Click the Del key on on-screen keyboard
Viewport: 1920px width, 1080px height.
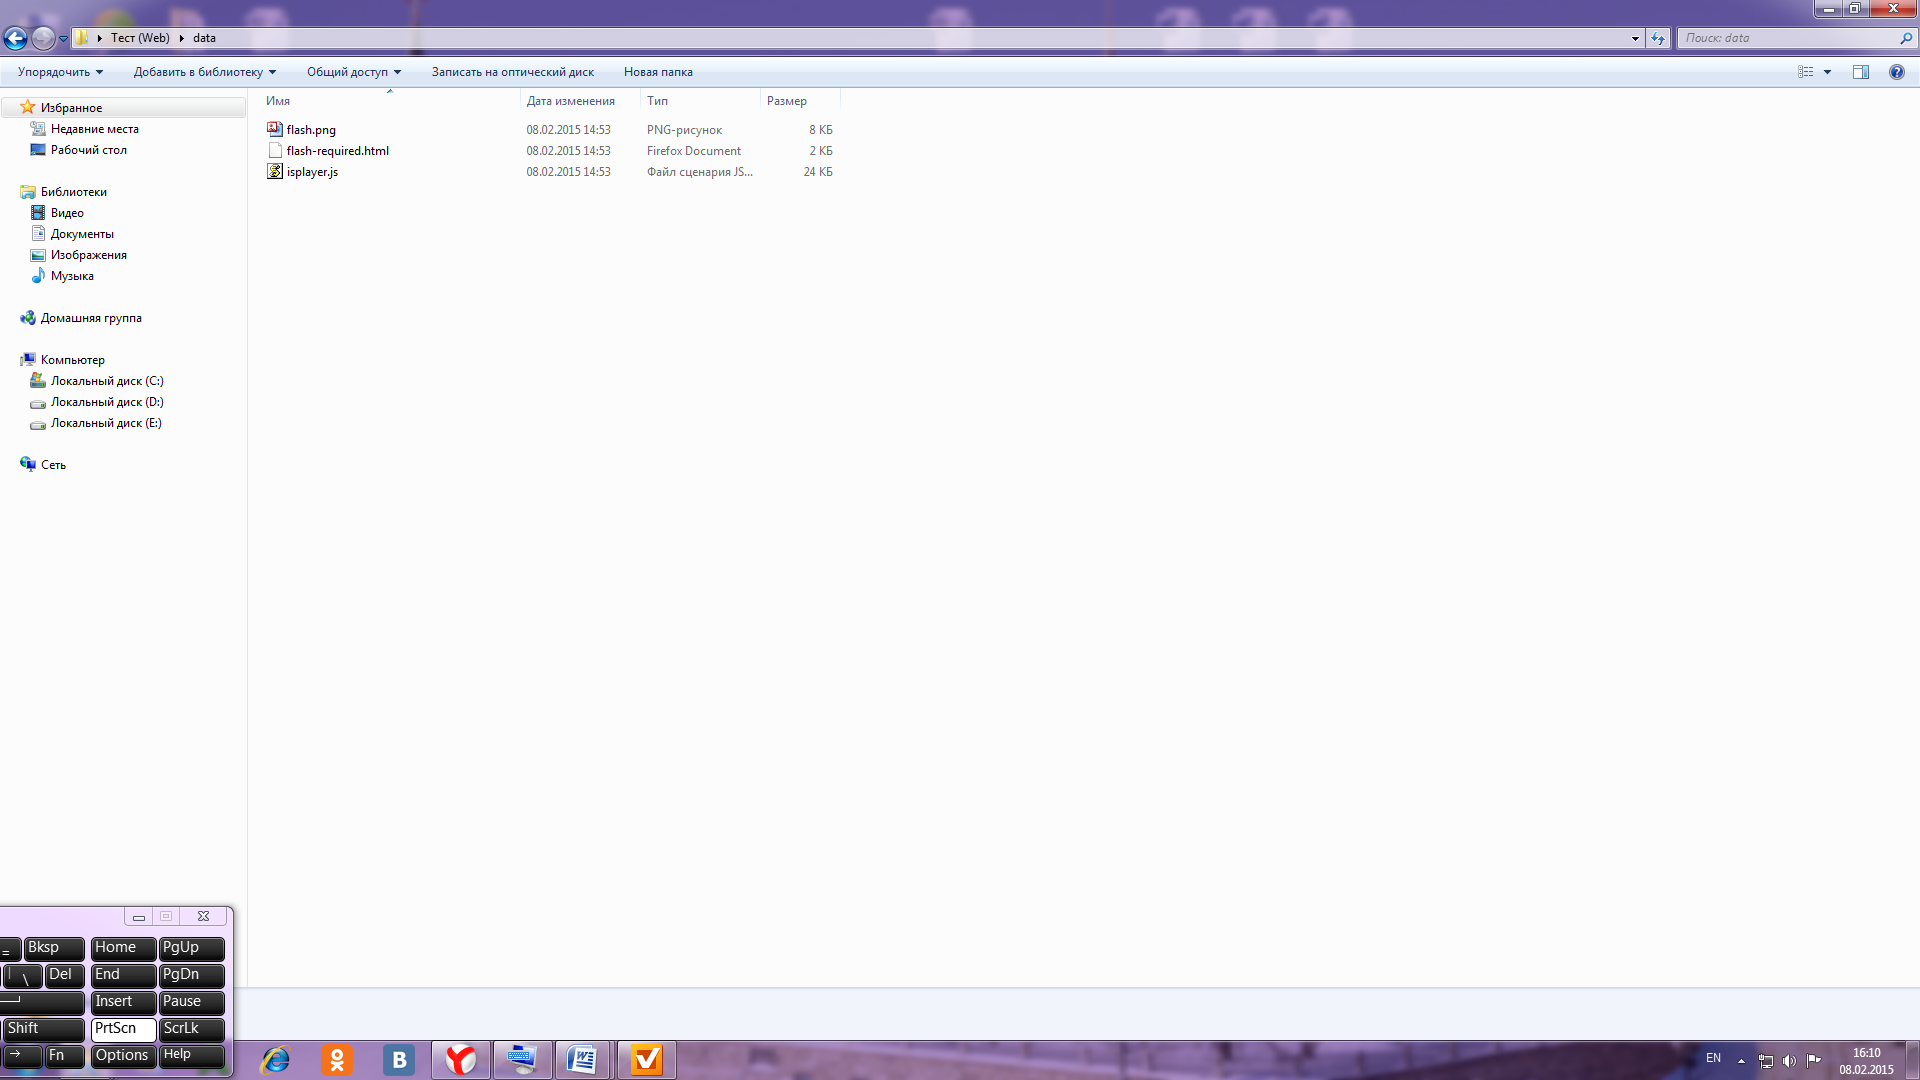tap(65, 975)
